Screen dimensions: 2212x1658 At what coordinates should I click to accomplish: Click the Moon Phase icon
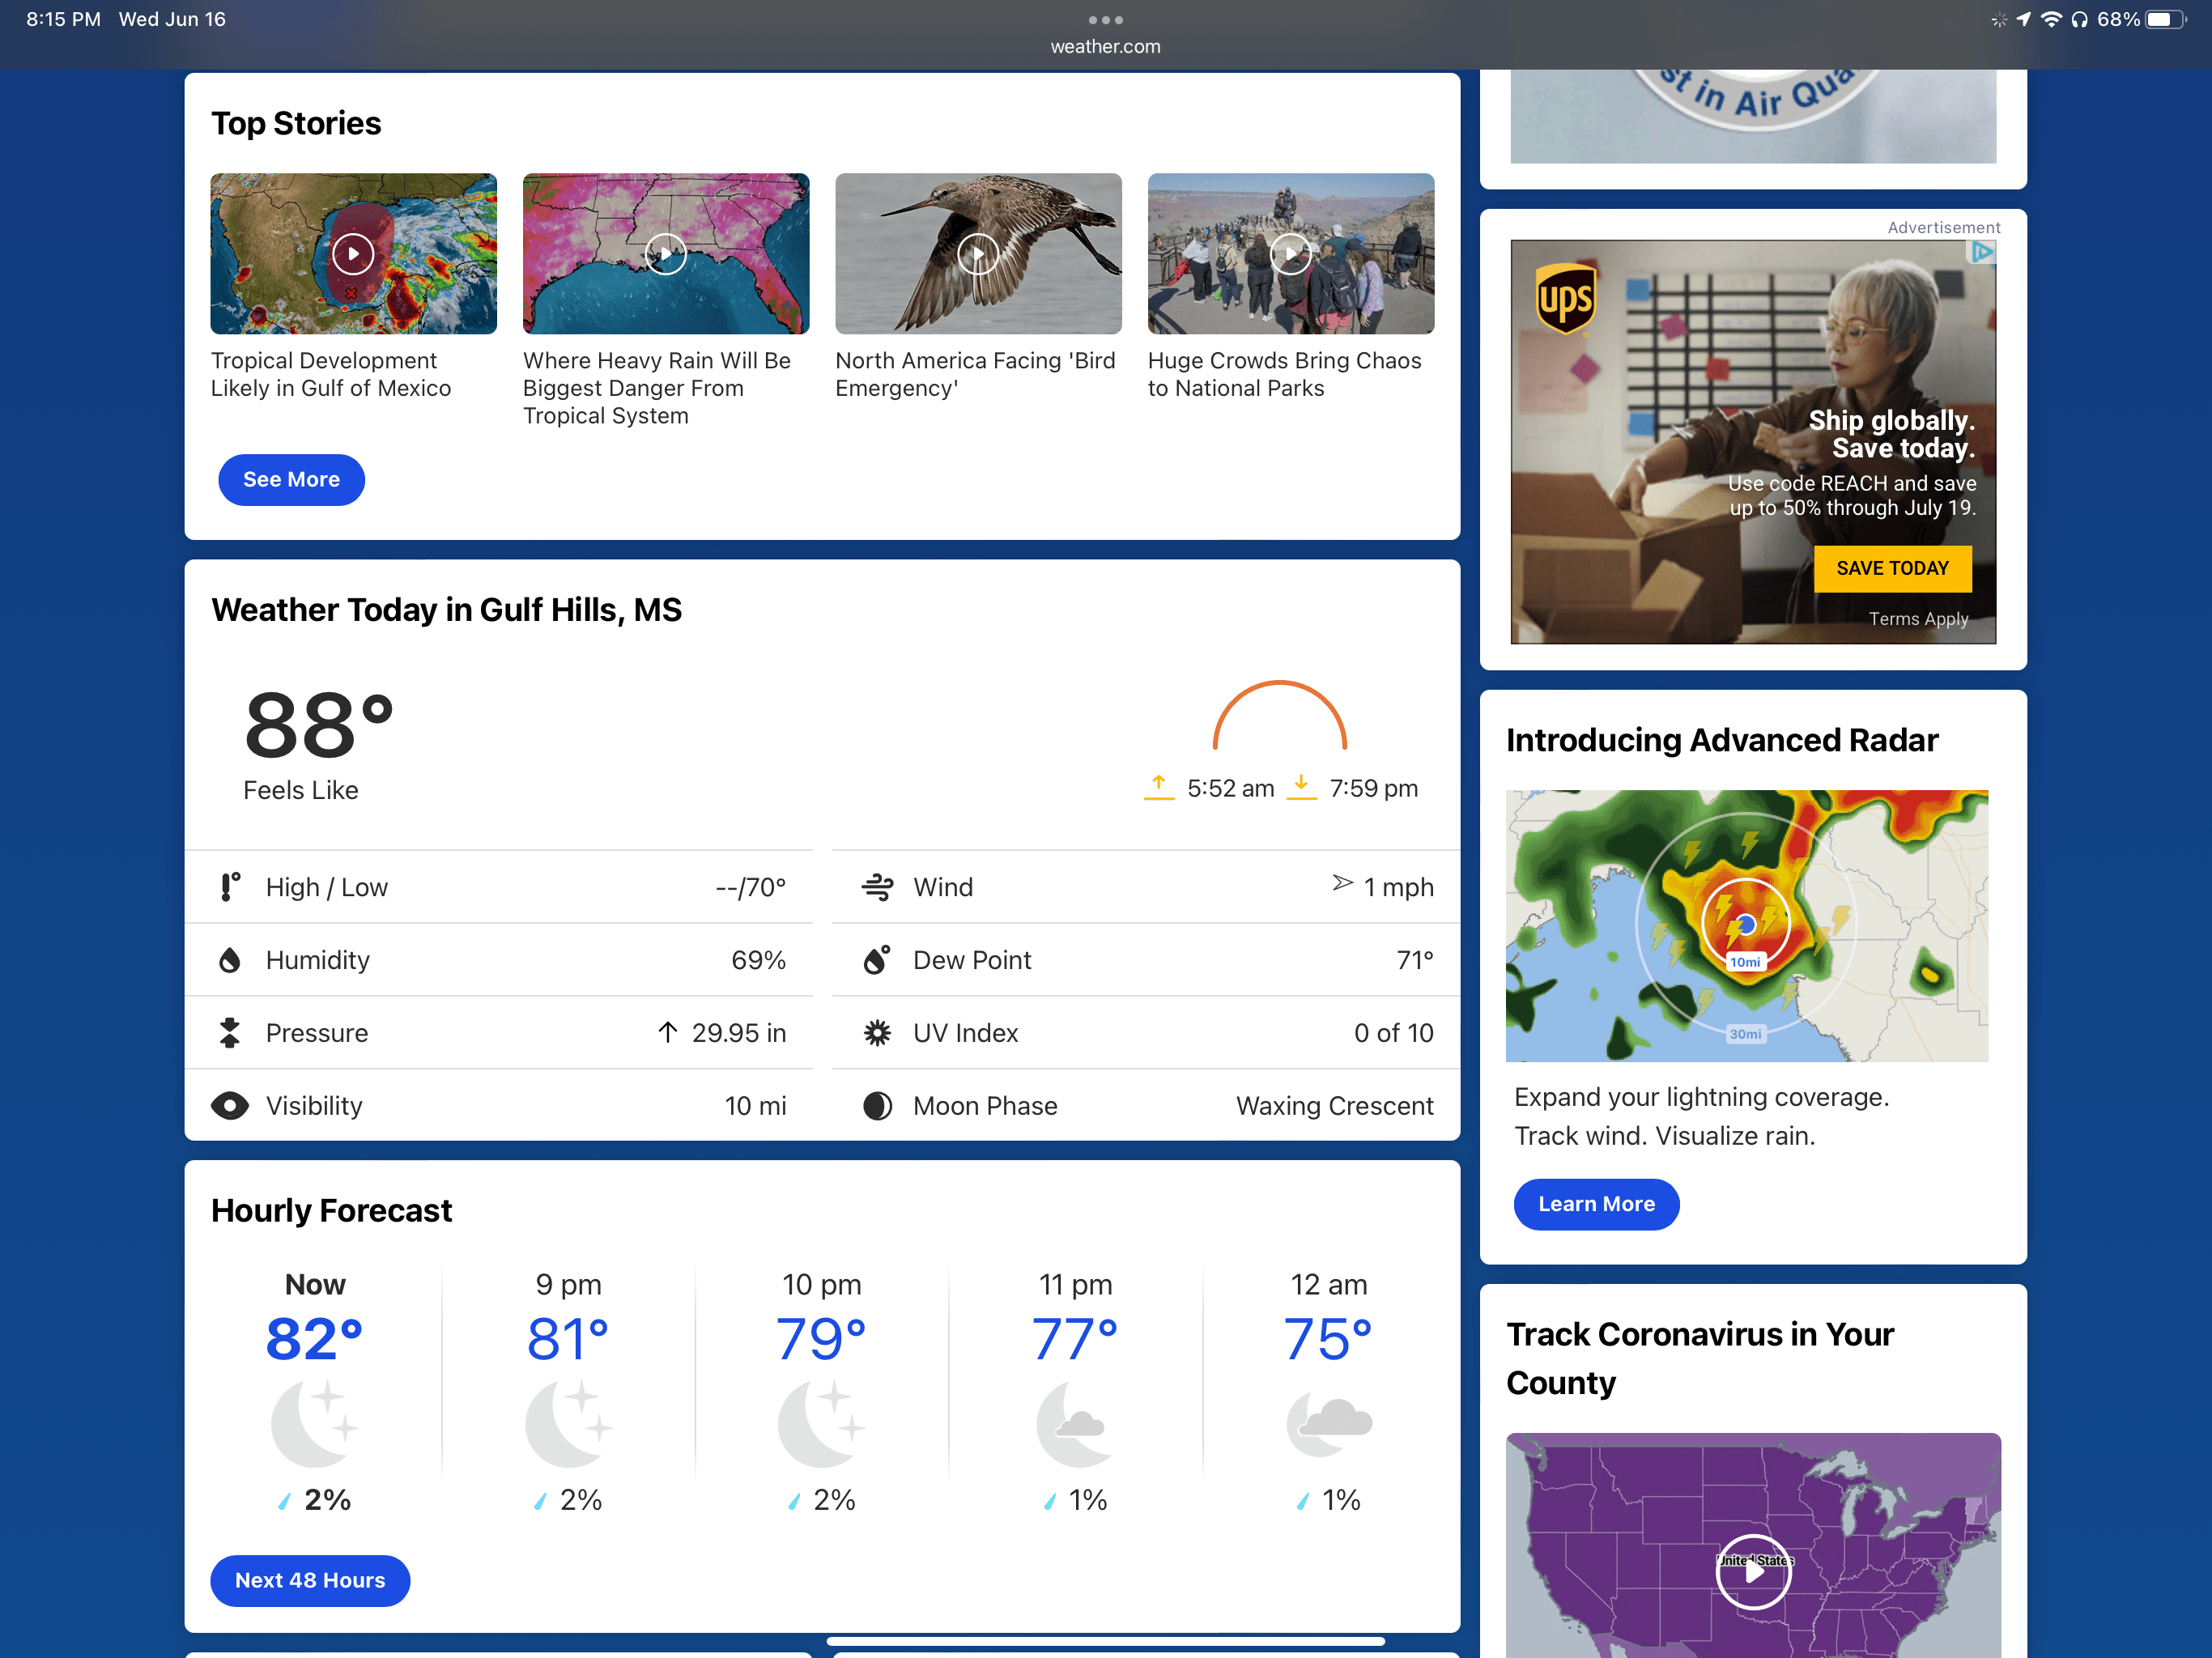[x=877, y=1105]
